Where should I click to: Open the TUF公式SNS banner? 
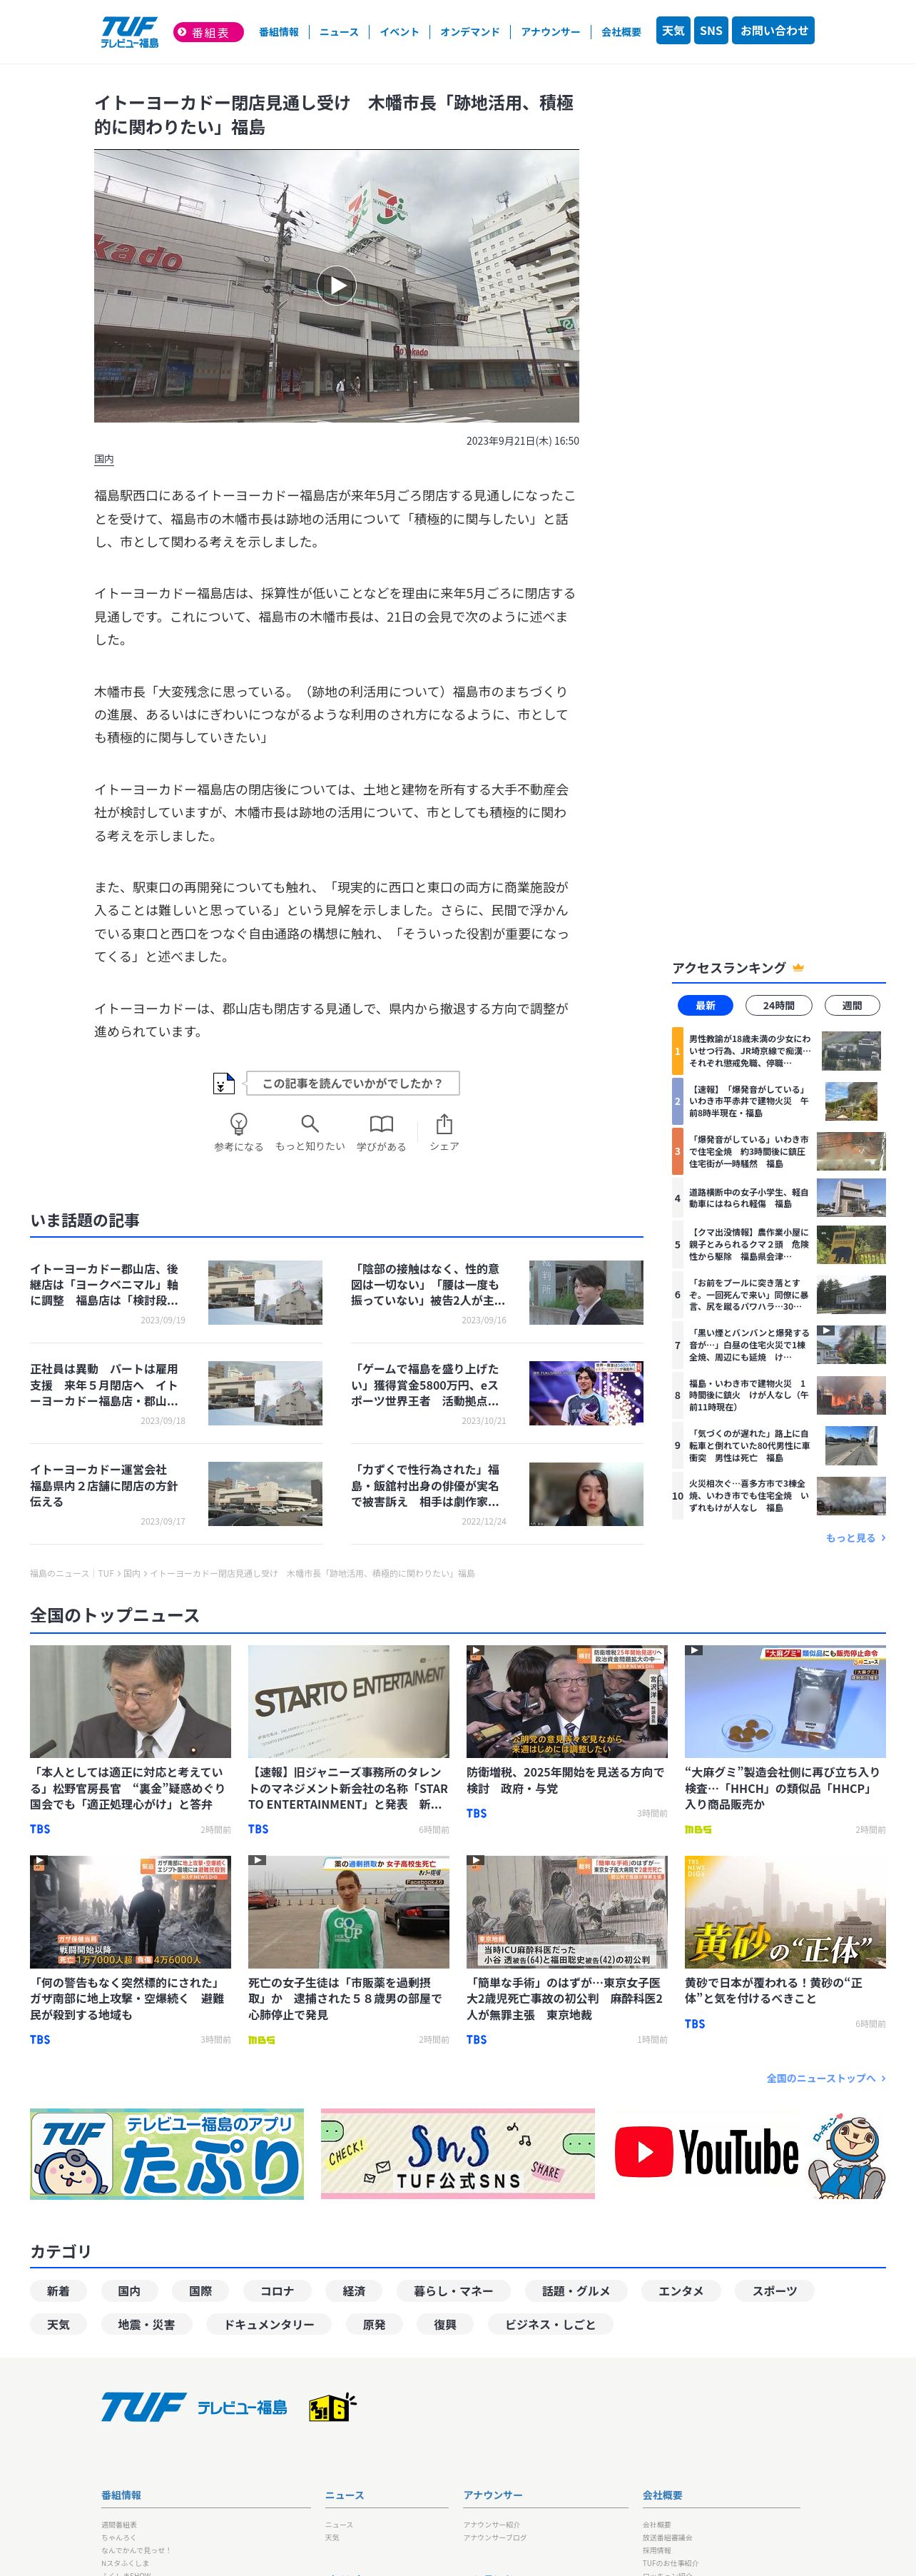(458, 2153)
